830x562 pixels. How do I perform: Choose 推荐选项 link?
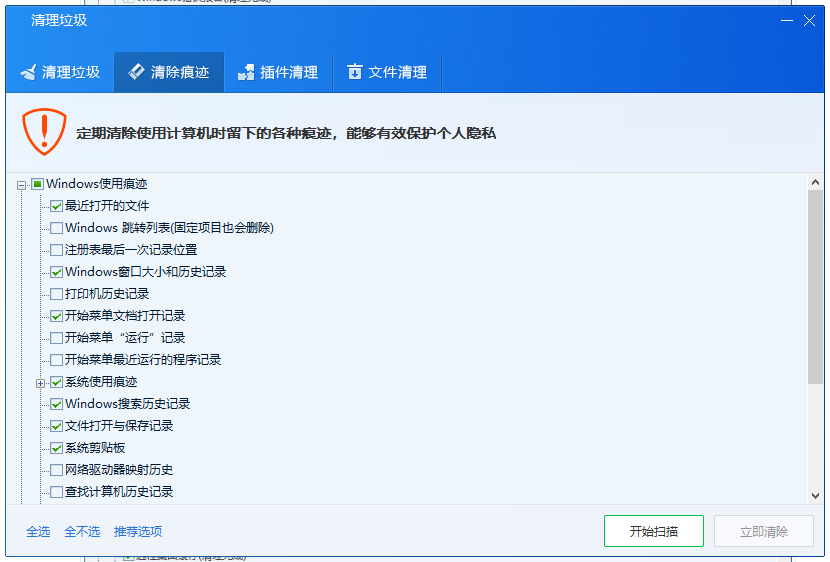138,531
